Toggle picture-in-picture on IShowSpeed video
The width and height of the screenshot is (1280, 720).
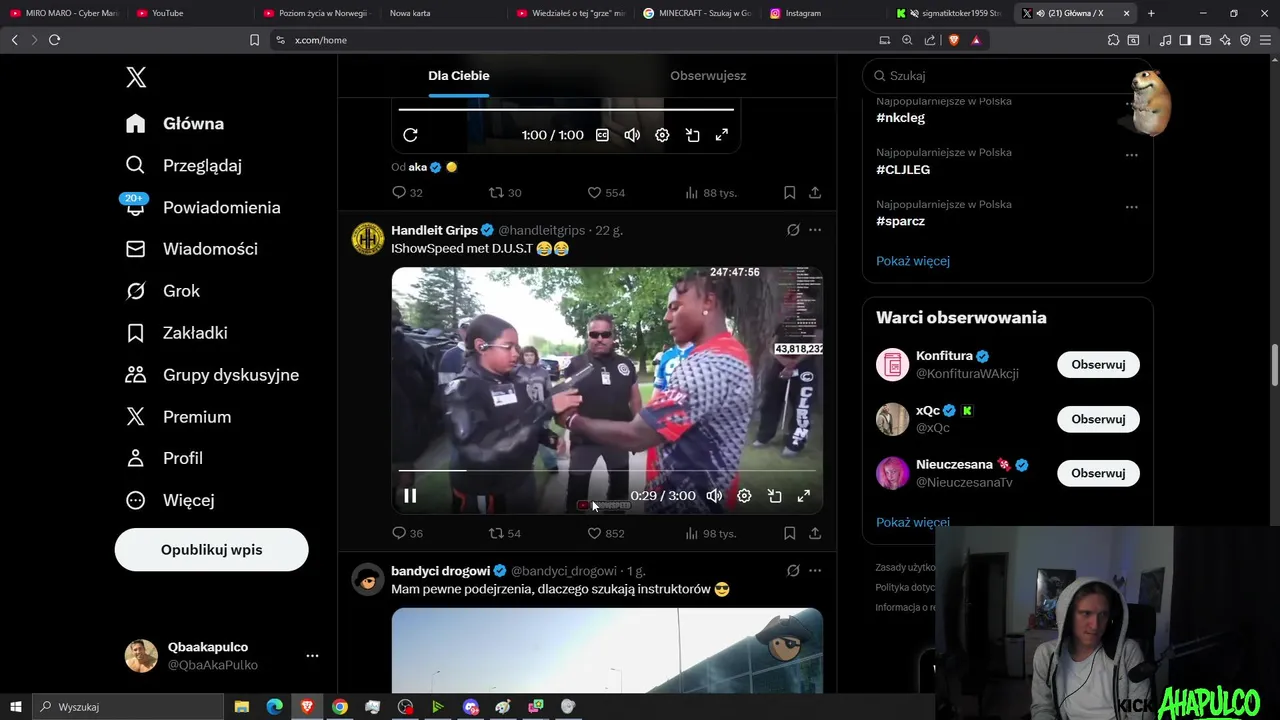(774, 496)
